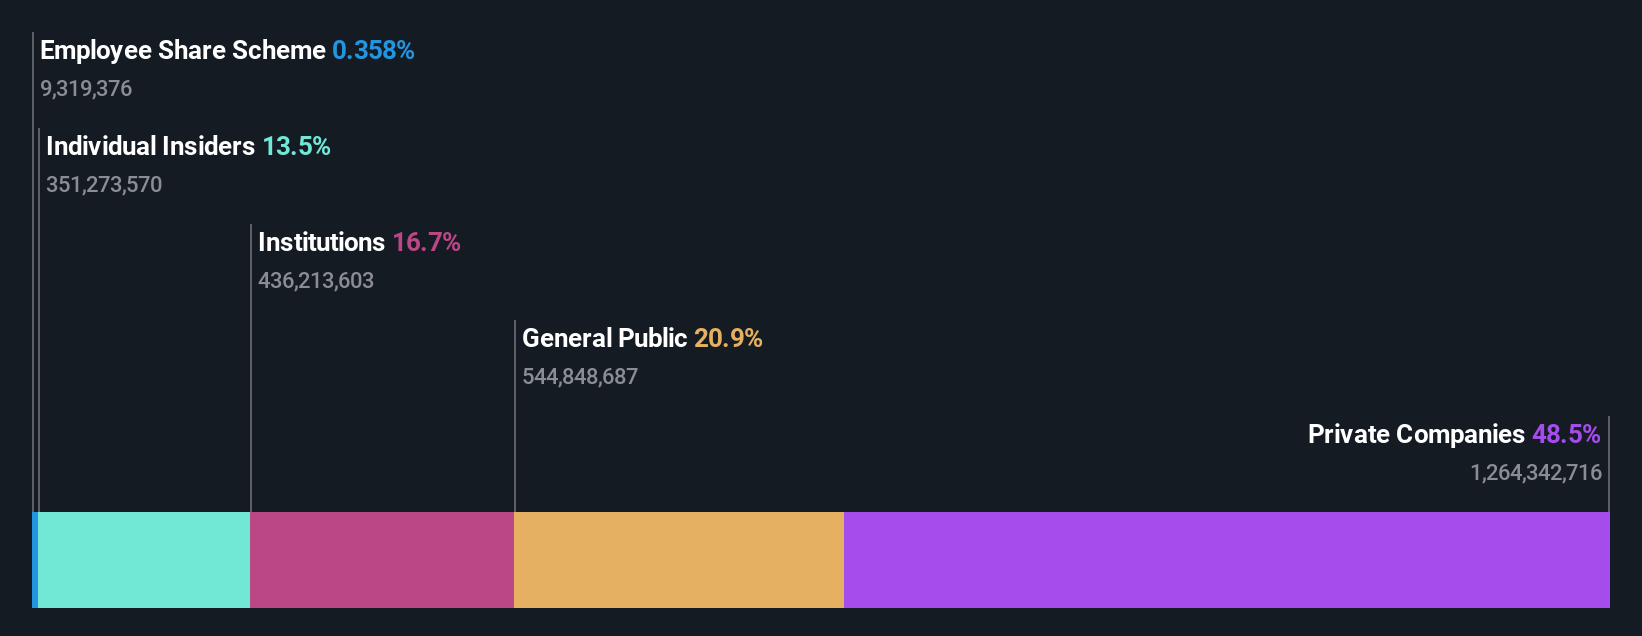Click the 13.5% percentage value

296,146
